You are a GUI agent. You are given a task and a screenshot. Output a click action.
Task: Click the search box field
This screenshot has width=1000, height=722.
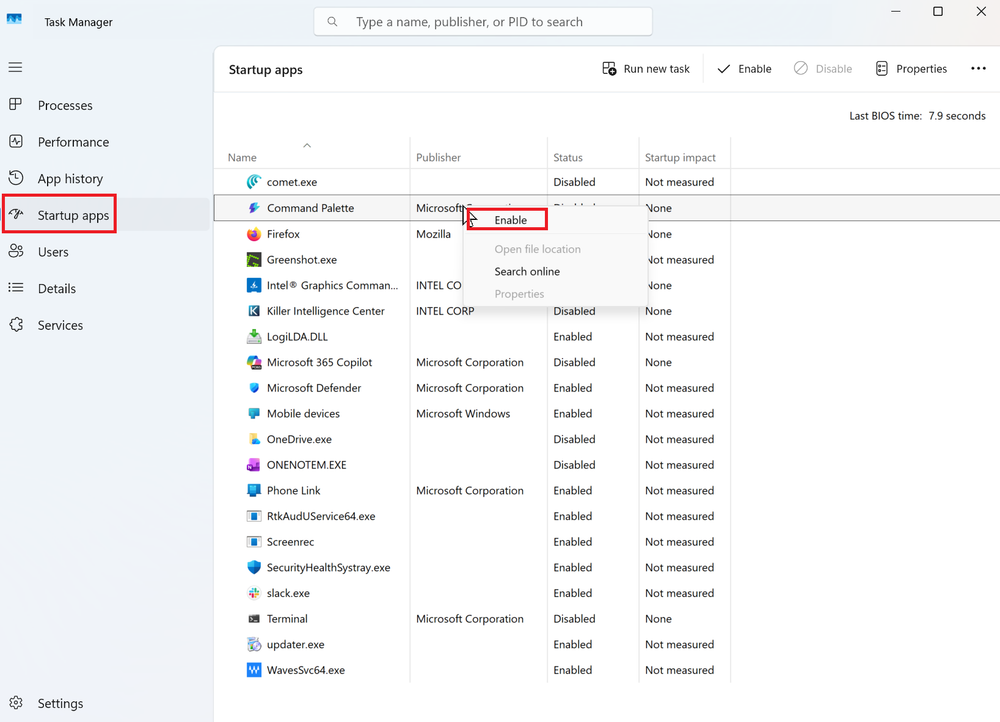pos(483,22)
